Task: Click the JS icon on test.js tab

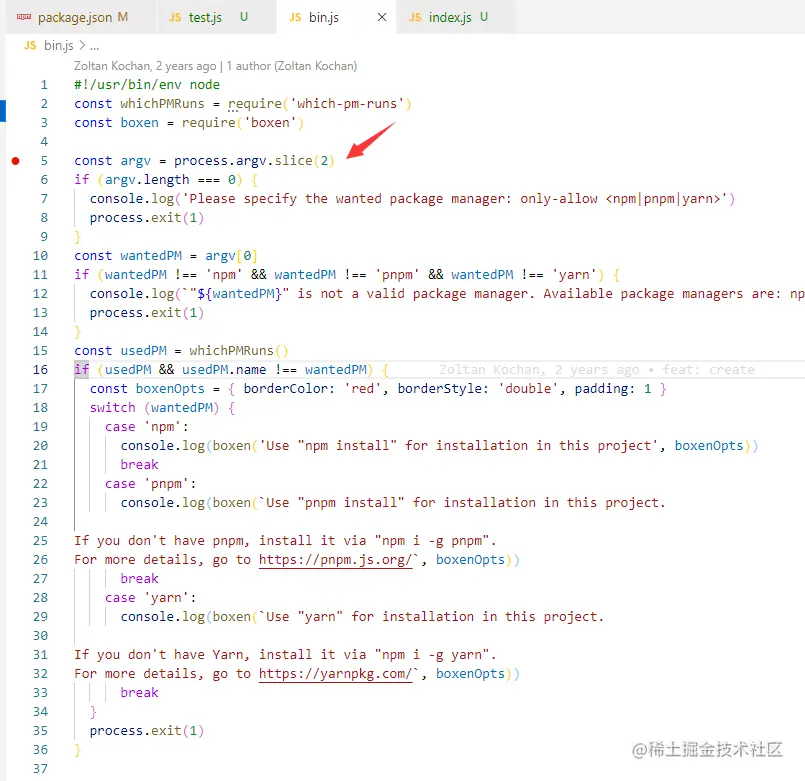Action: coord(175,17)
